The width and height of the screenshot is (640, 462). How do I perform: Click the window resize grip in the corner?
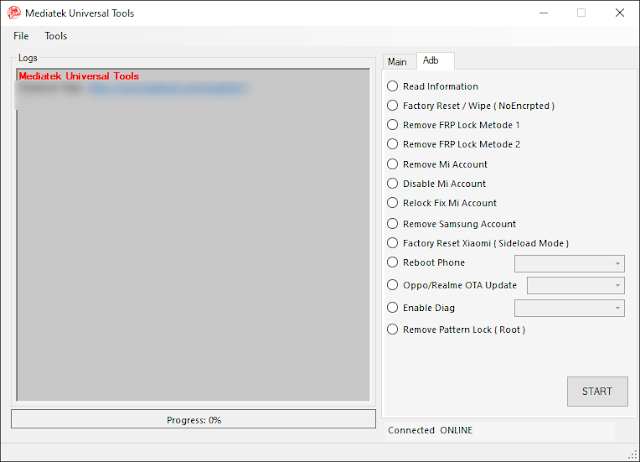tap(633, 455)
